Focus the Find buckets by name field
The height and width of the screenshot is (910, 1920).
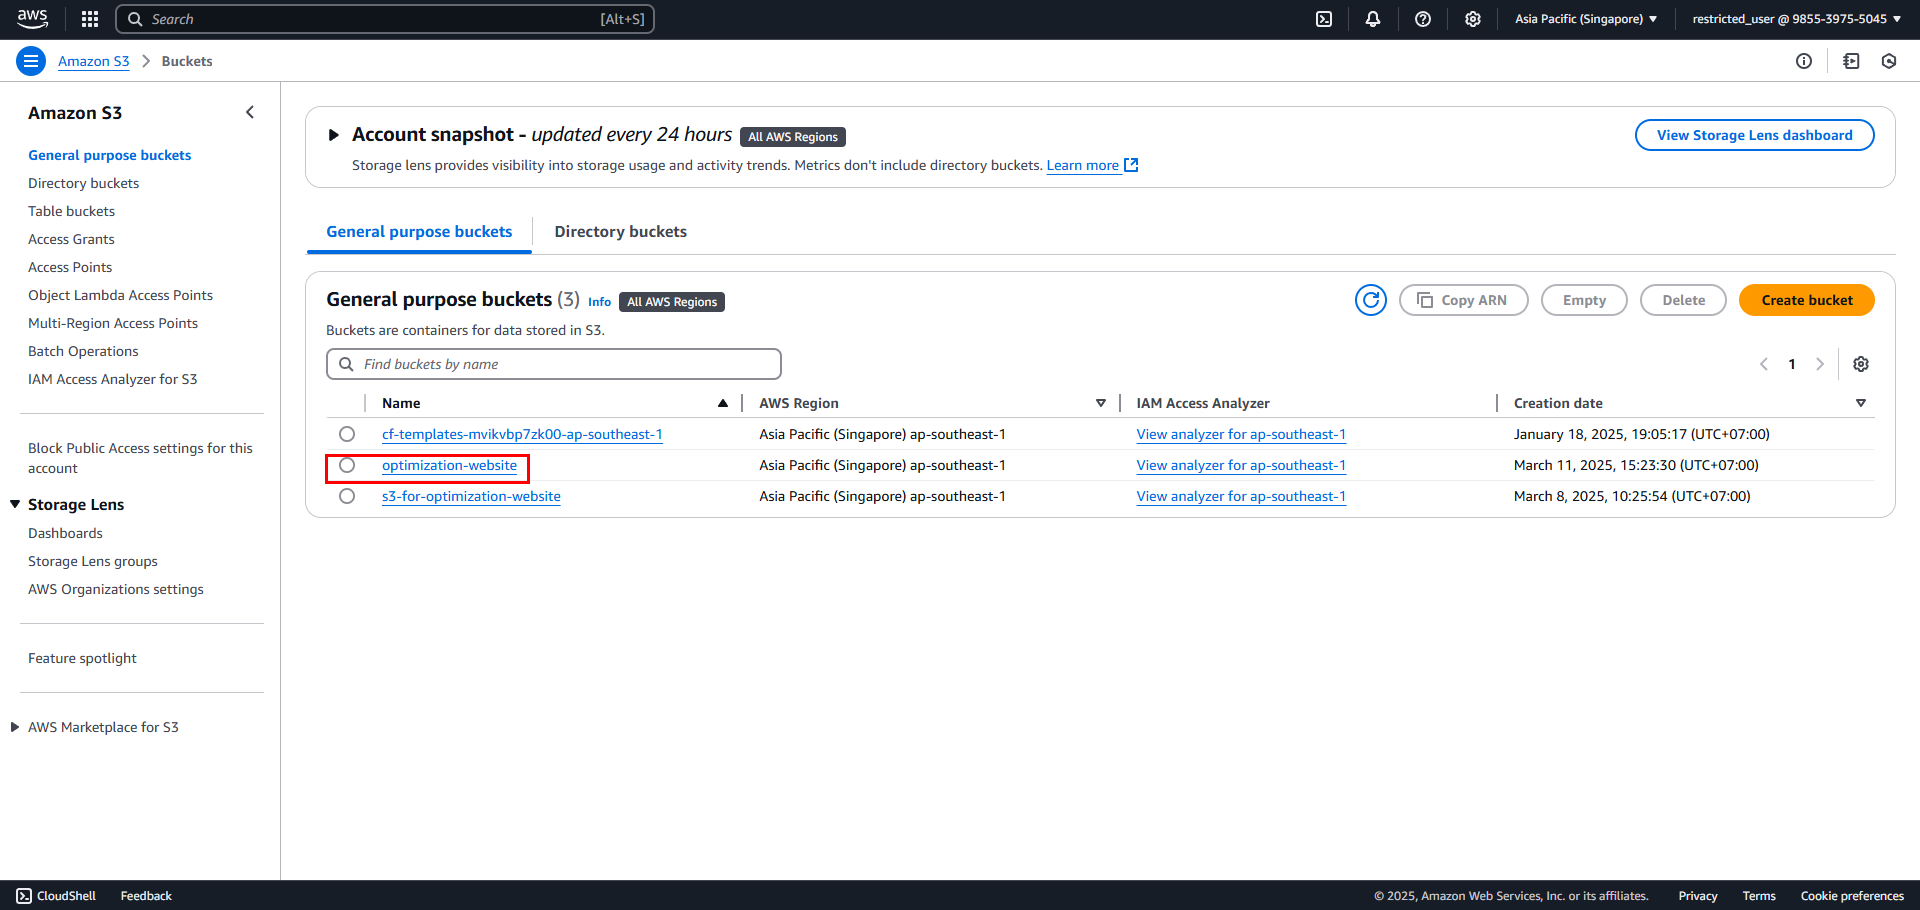[x=554, y=364]
